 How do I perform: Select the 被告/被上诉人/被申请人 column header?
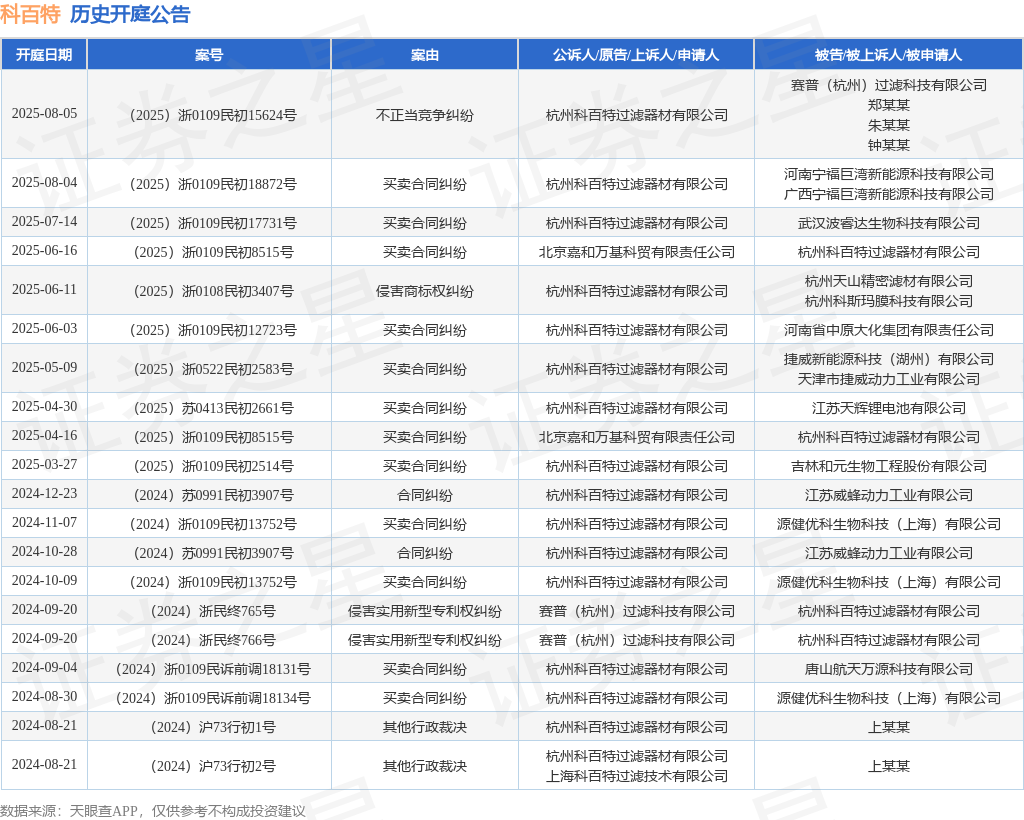click(x=888, y=55)
